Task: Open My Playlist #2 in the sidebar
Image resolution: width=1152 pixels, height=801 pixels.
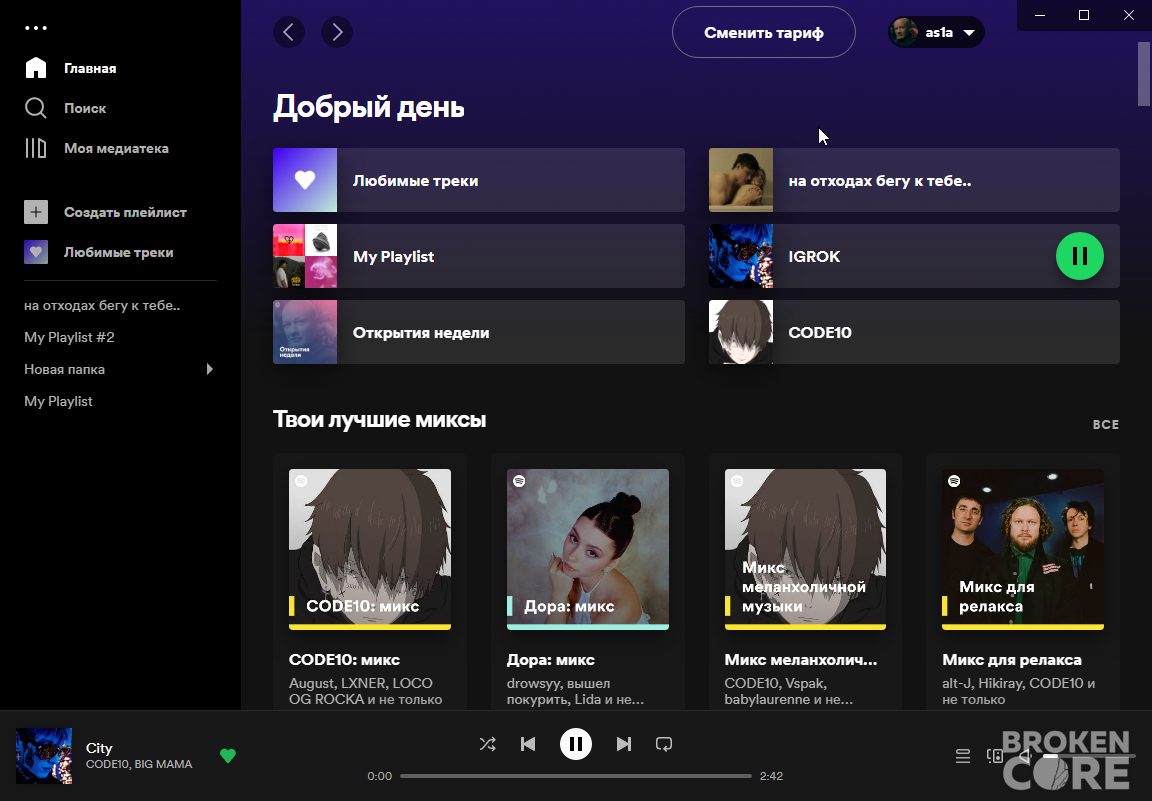Action: tap(69, 337)
